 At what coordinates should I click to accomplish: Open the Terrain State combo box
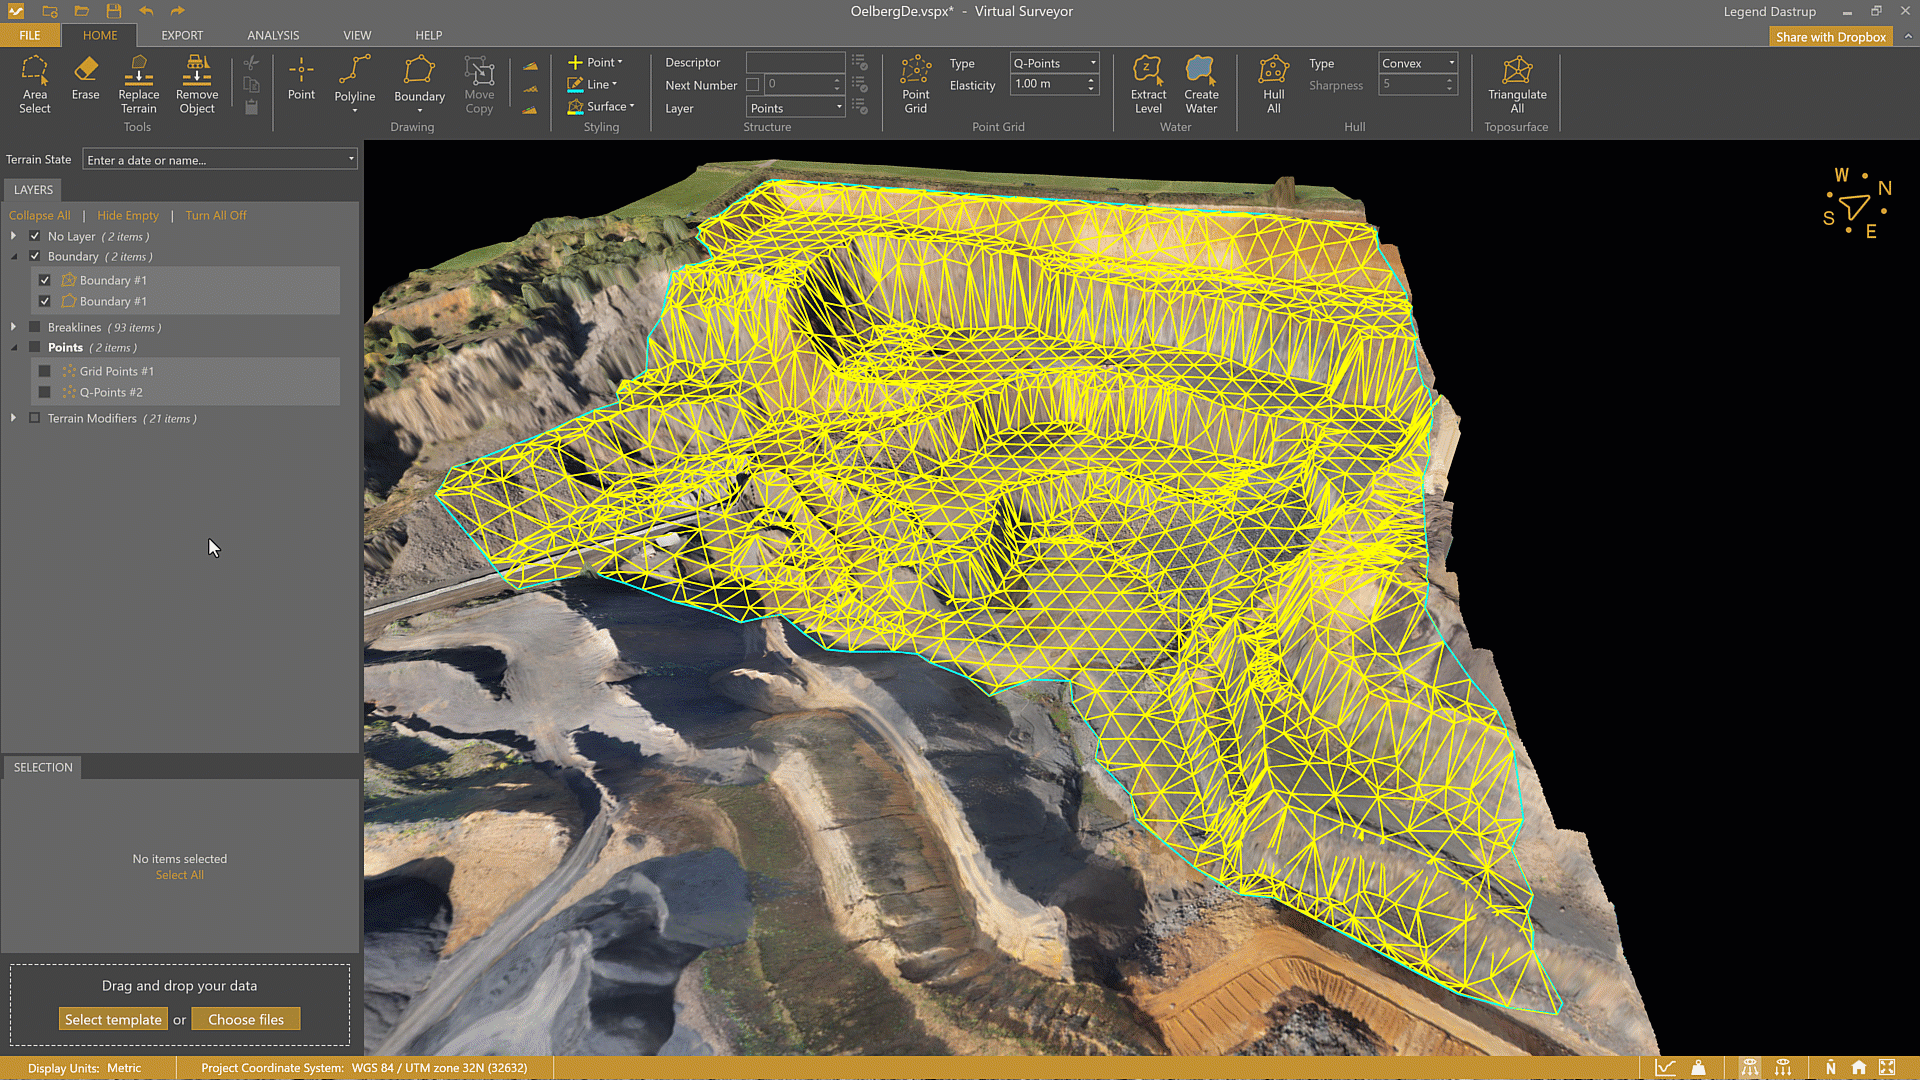(220, 160)
